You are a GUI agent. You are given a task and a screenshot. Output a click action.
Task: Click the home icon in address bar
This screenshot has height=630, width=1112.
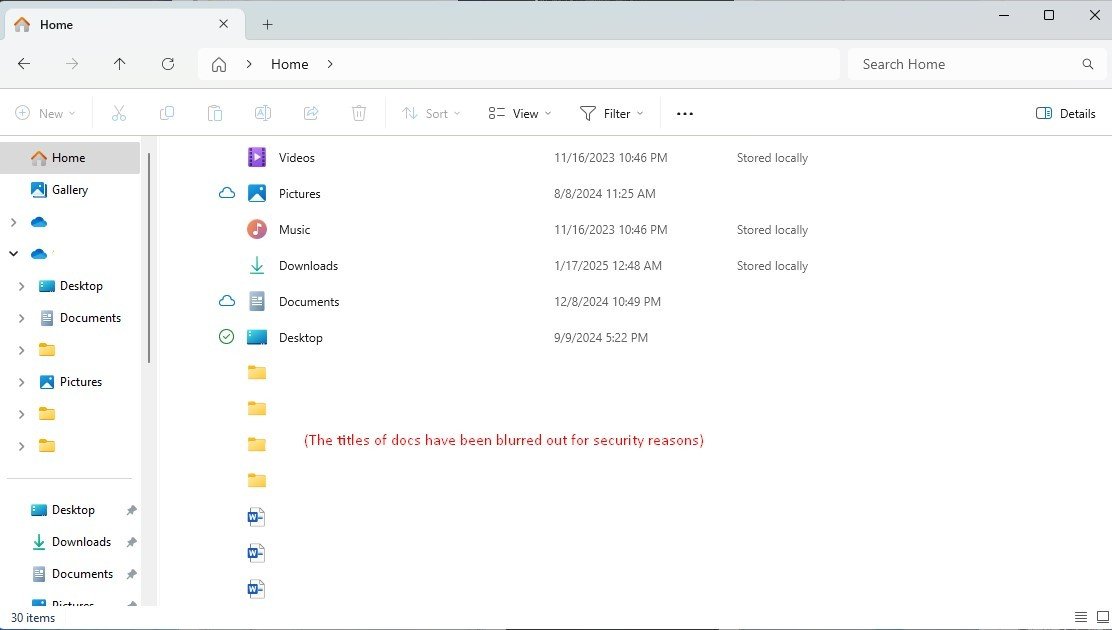pos(219,65)
